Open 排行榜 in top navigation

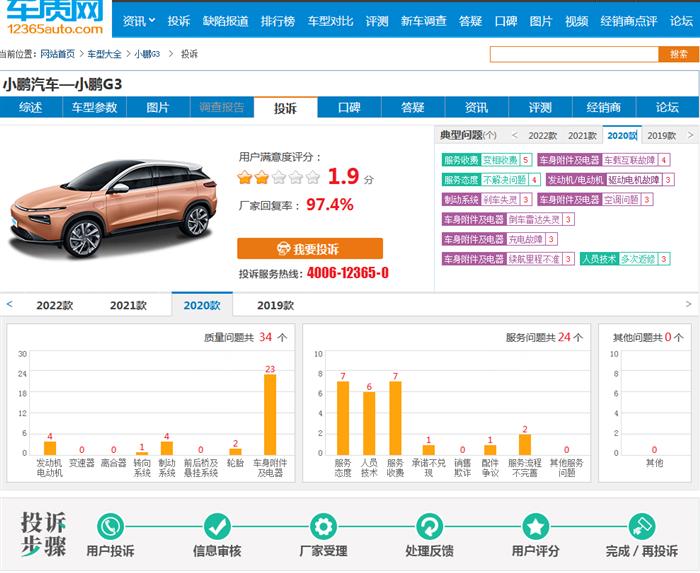point(278,21)
